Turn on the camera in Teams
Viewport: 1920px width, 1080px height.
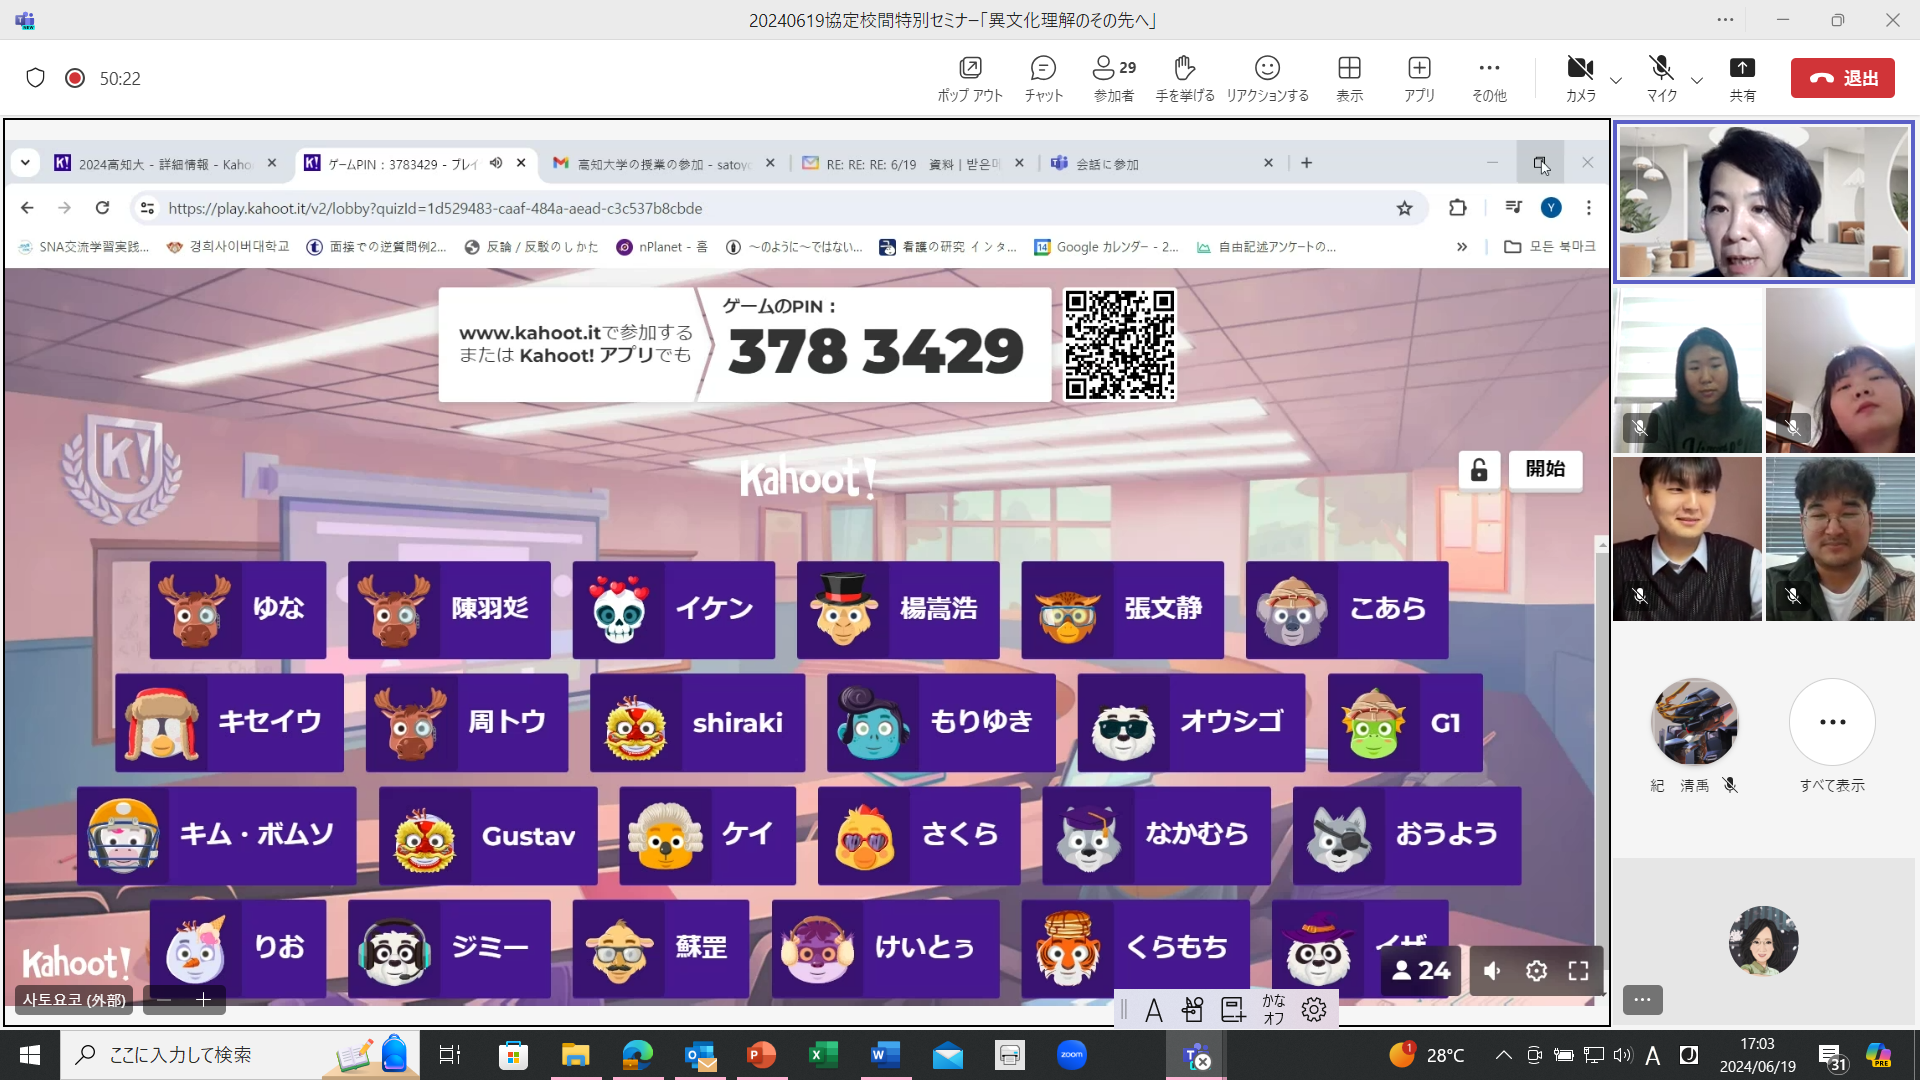[1580, 70]
